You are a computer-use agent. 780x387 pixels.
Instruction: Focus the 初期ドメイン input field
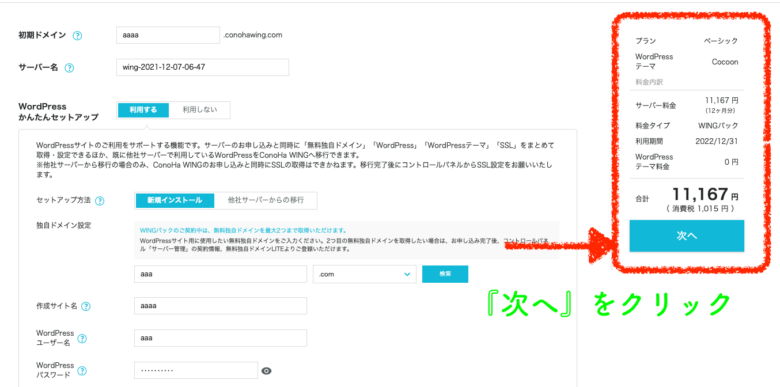pyautogui.click(x=167, y=35)
